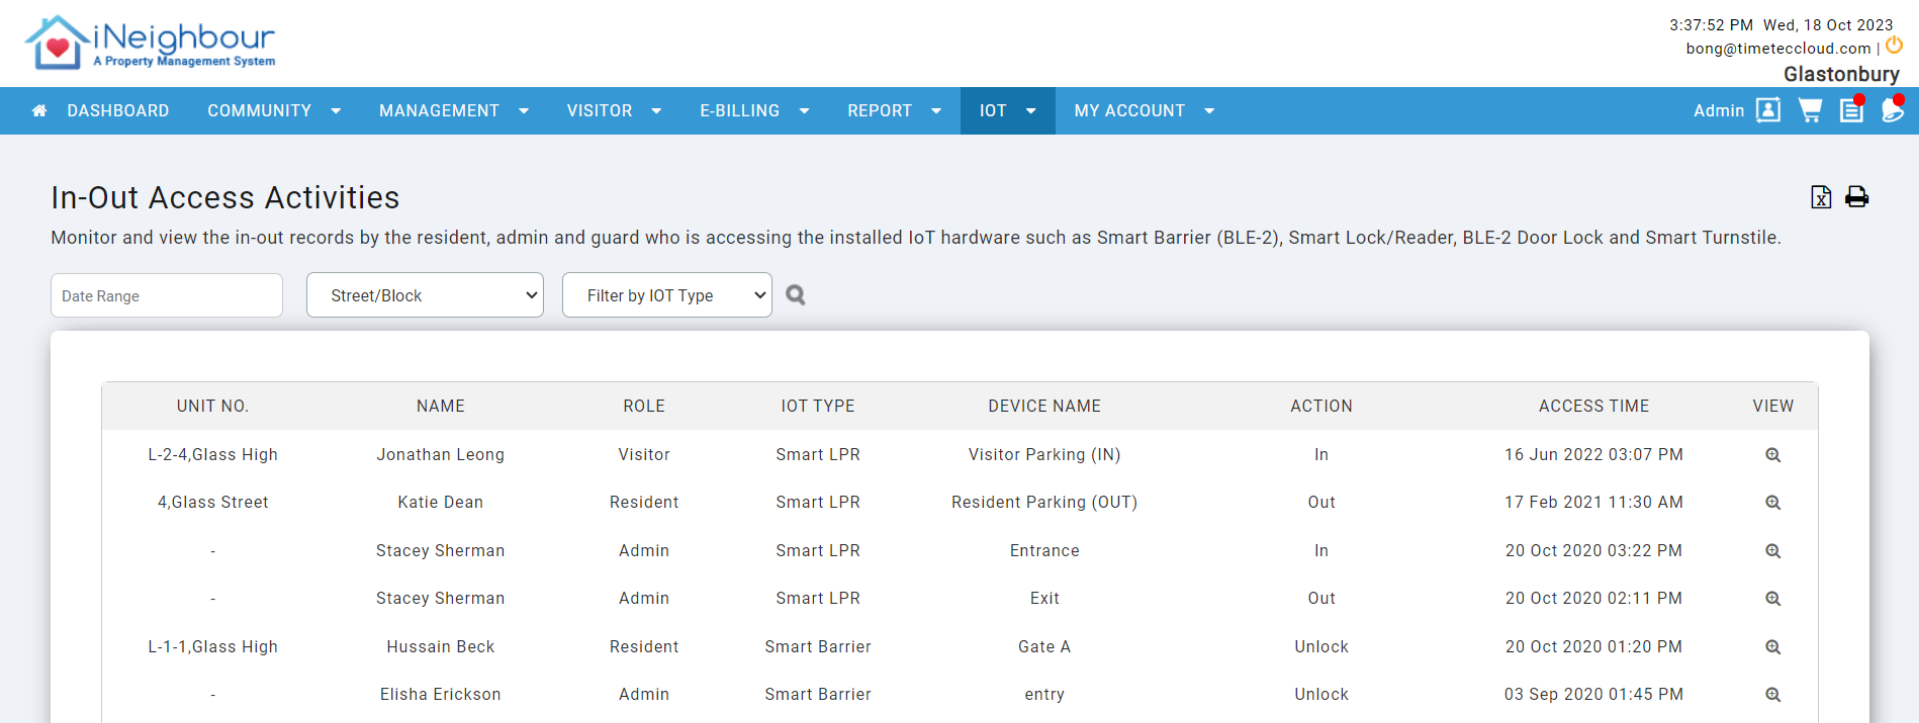1919x723 pixels.
Task: Expand the Filter by IOT Type dropdown
Action: (667, 295)
